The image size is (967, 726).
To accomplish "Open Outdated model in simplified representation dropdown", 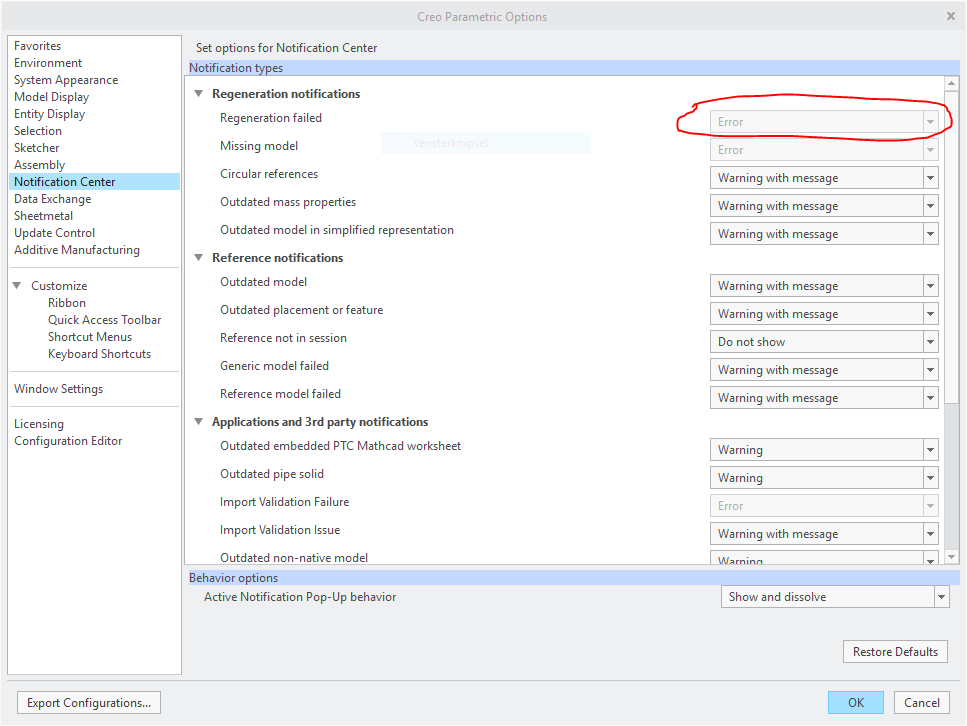I will [824, 234].
